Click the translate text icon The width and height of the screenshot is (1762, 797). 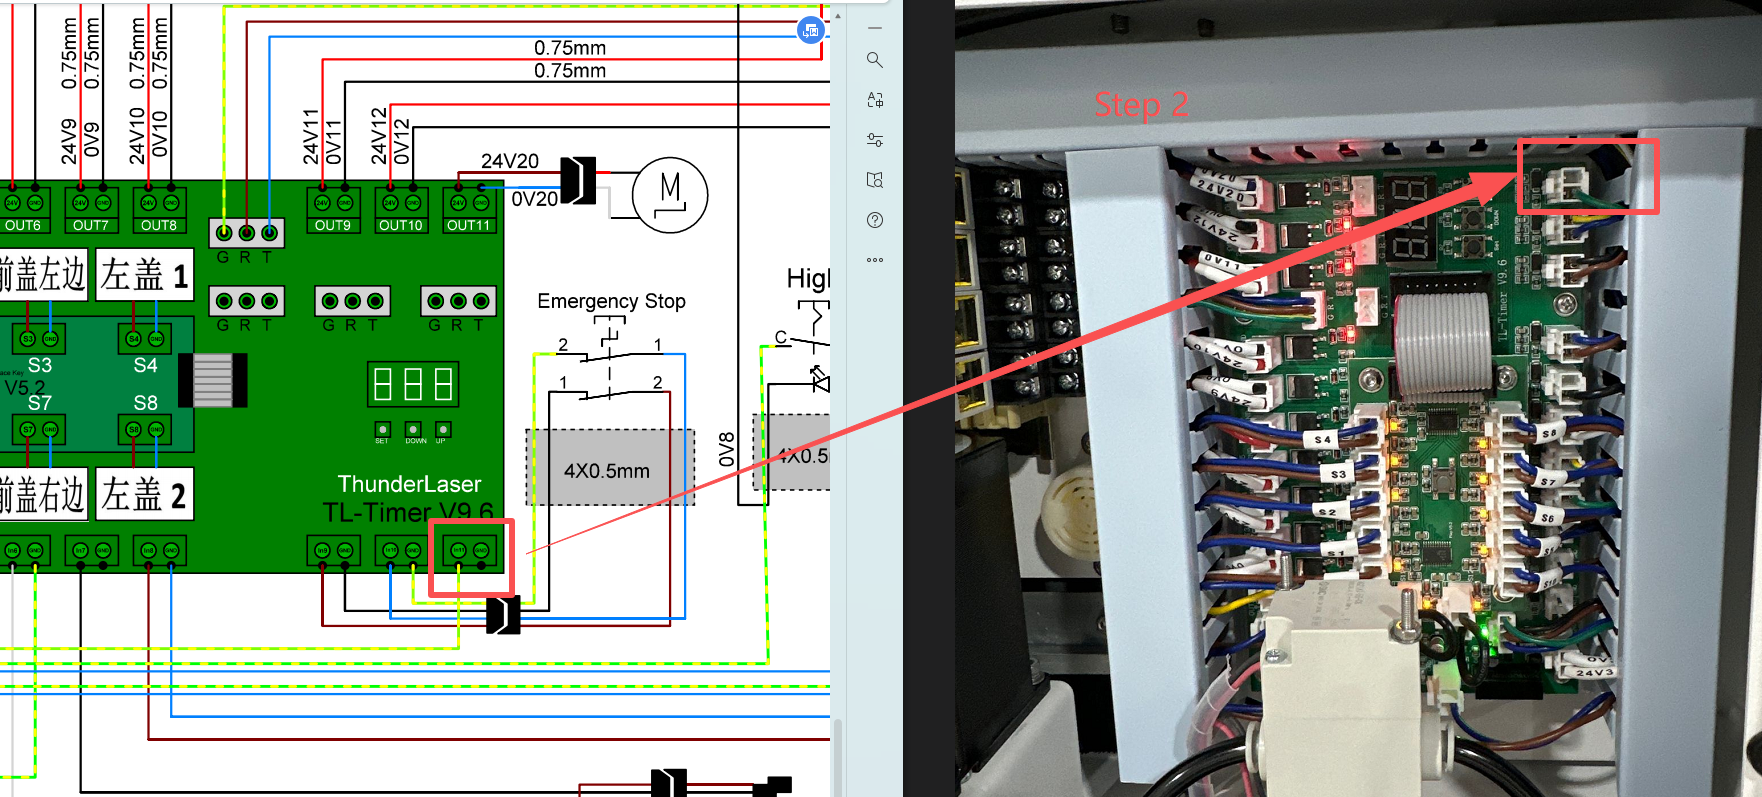pos(875,100)
